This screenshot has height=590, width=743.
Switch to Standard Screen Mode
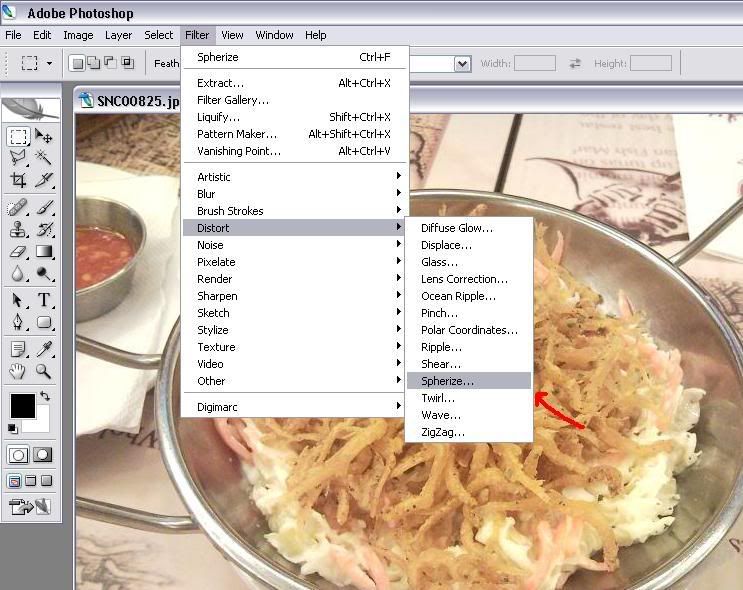pyautogui.click(x=14, y=481)
